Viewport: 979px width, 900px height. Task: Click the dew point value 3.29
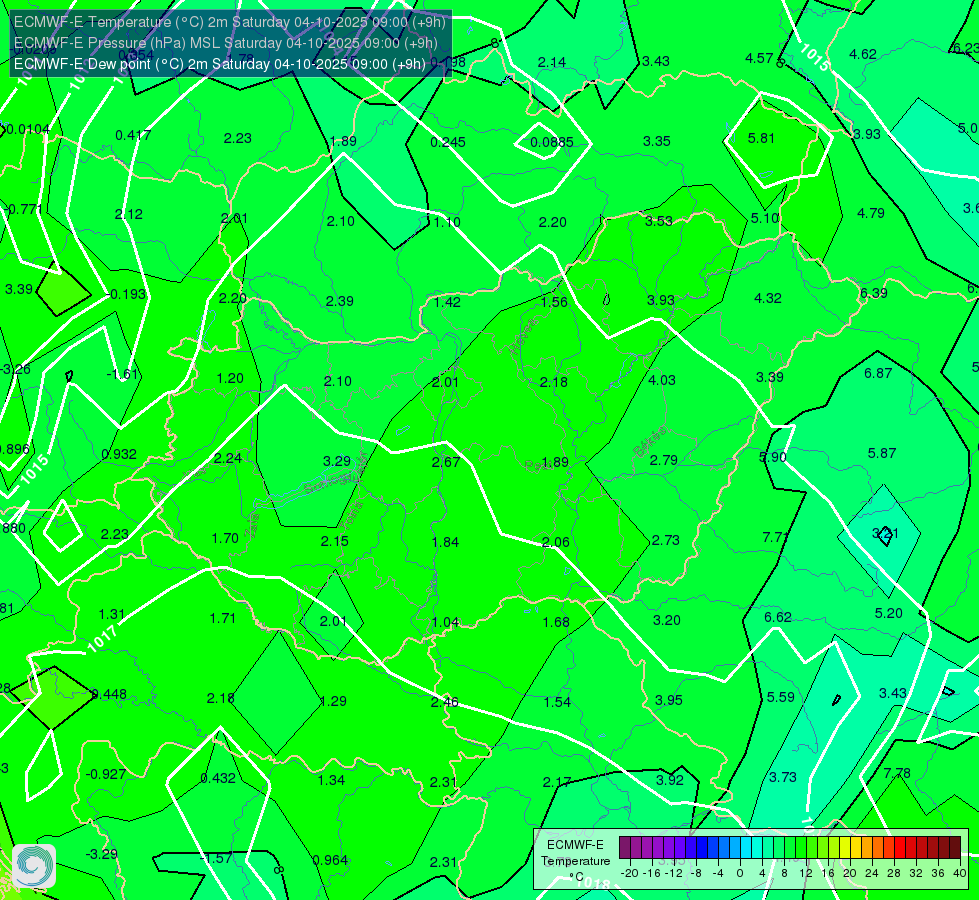[337, 462]
